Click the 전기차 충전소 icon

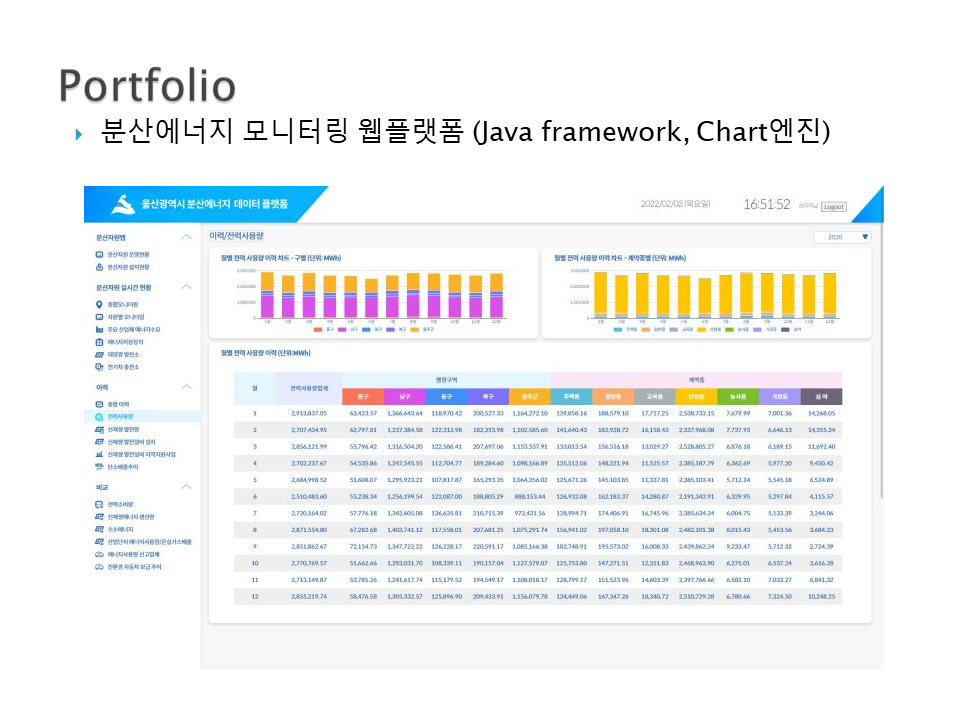[99, 367]
